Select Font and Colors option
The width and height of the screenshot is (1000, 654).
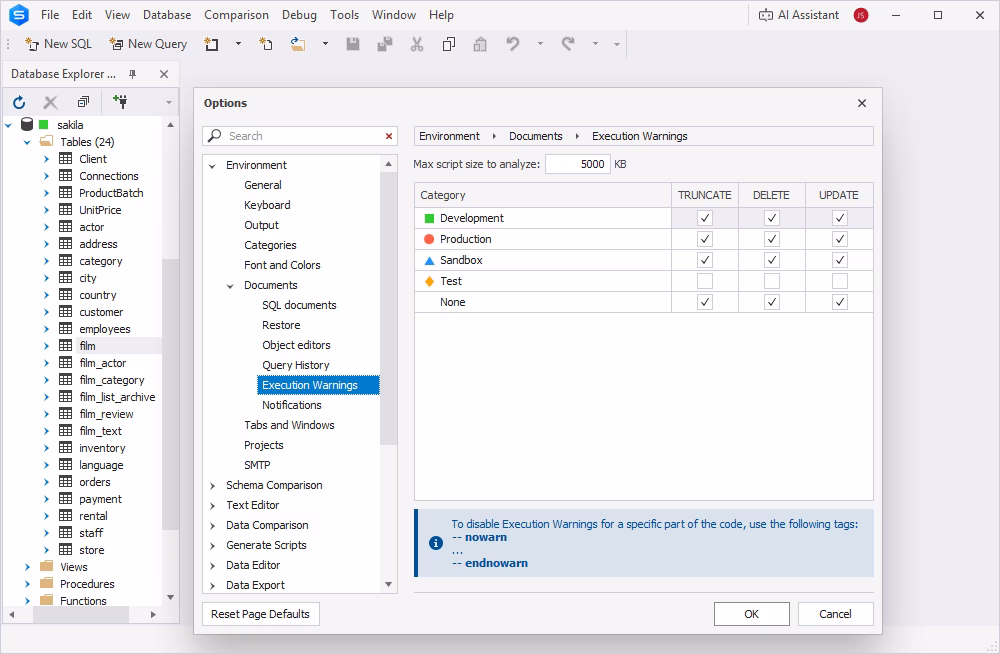[x=282, y=265]
